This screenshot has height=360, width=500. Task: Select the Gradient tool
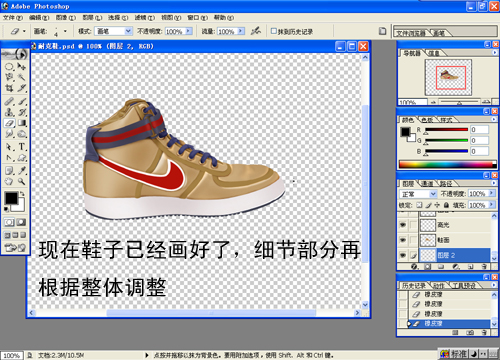pos(22,123)
